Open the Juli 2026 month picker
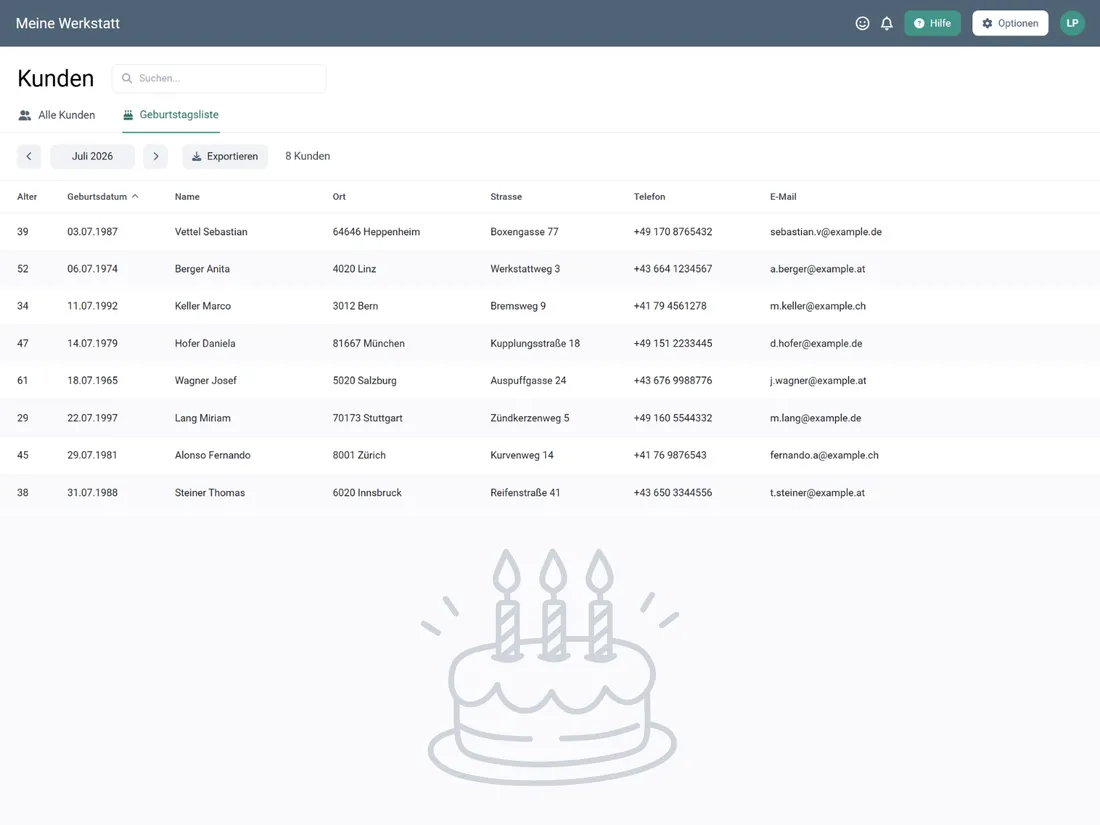This screenshot has height=825, width=1100. (x=92, y=156)
